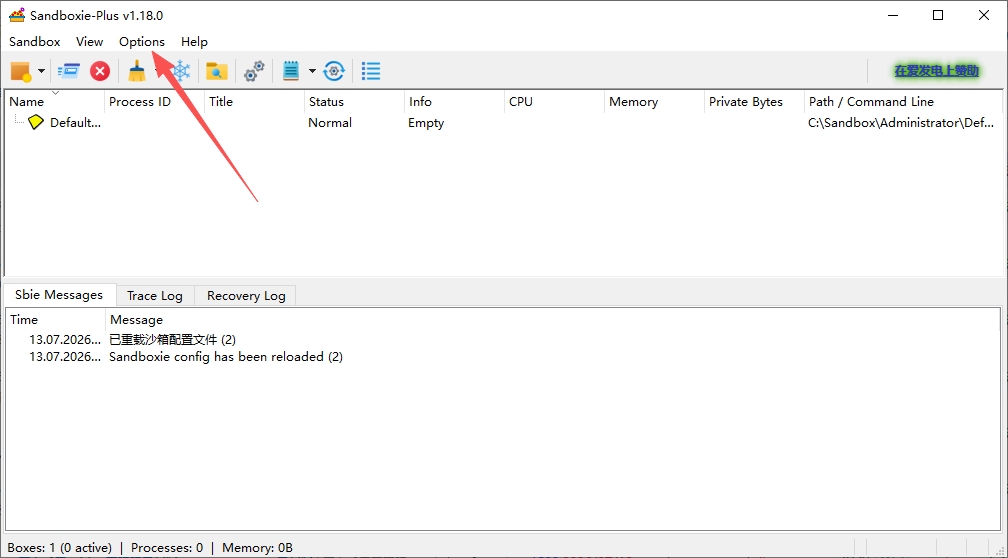Click the 'Processes: 0' status bar entry

(x=167, y=548)
